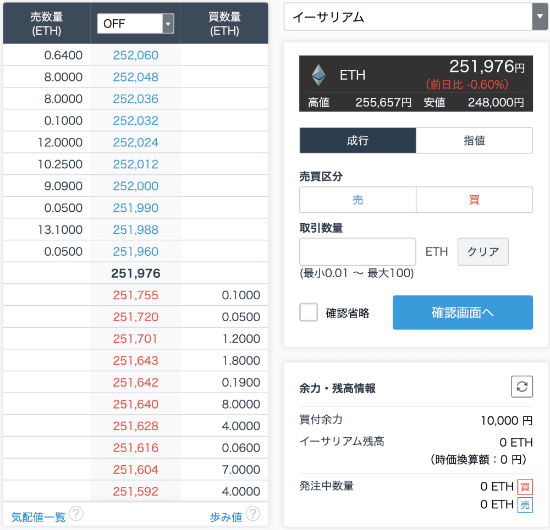Open the 歩み値 link
The height and width of the screenshot is (530, 550).
click(226, 517)
